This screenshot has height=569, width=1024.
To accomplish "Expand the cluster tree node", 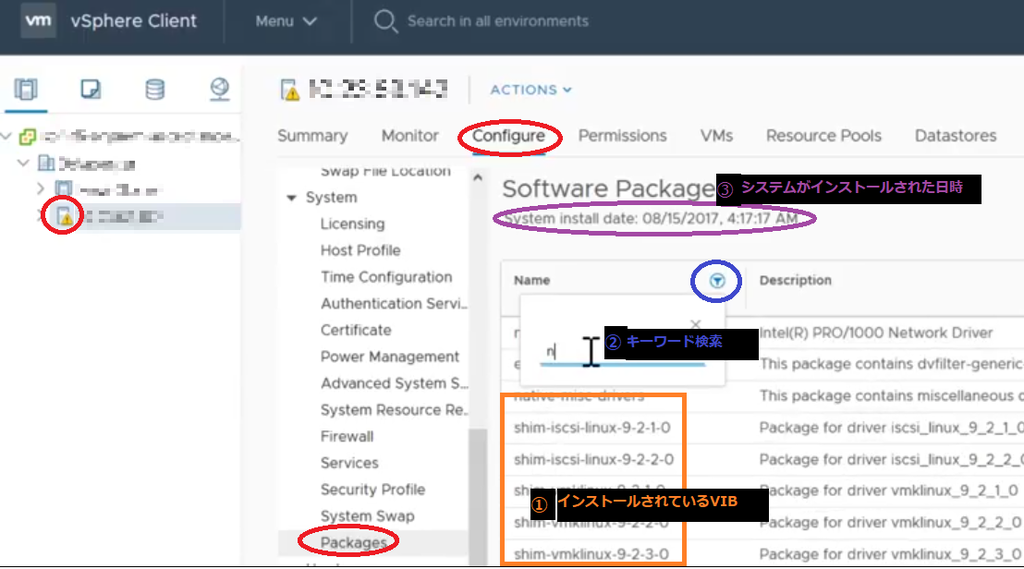I will click(40, 189).
